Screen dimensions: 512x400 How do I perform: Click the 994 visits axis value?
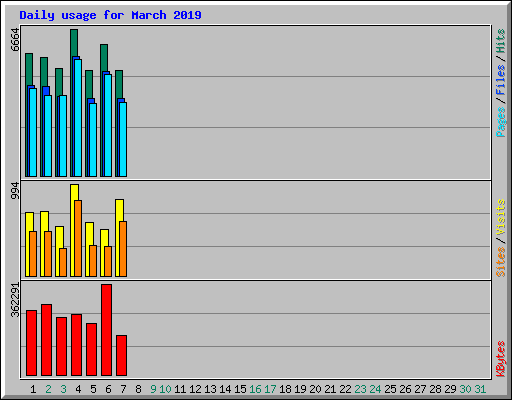pos(15,191)
